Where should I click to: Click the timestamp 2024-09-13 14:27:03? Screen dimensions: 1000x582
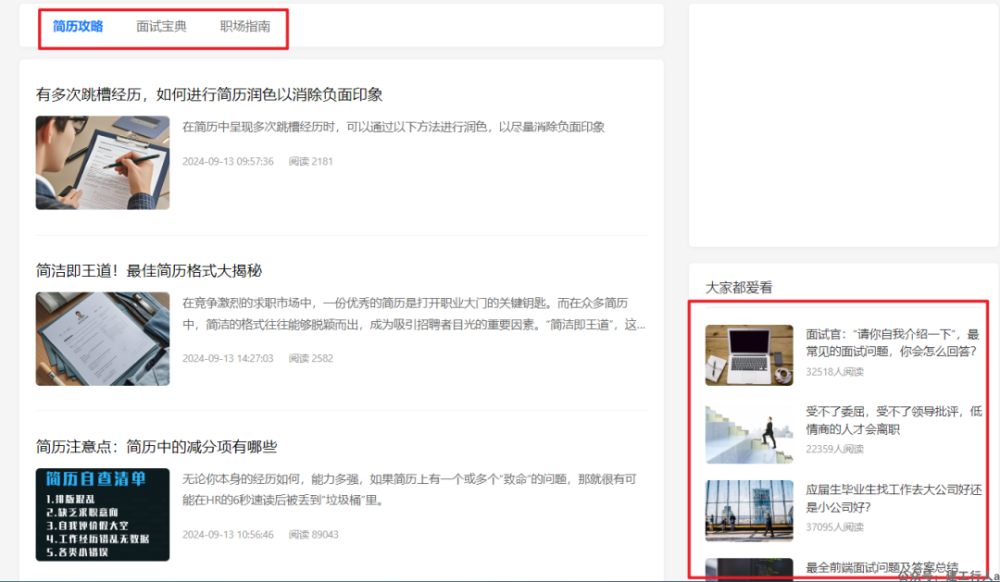point(228,358)
